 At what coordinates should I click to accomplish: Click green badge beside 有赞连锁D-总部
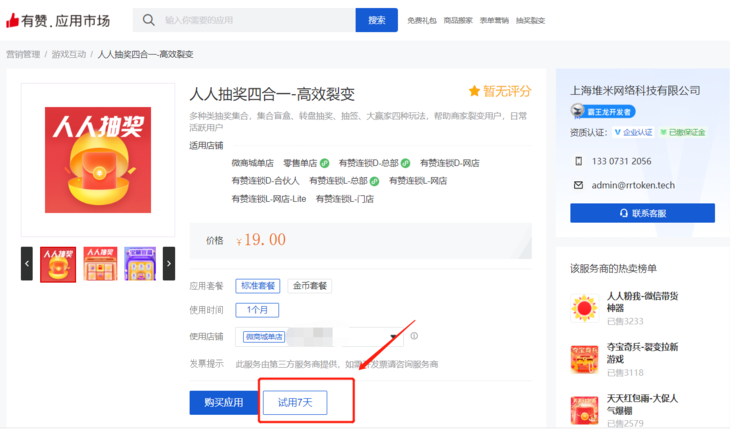(406, 163)
